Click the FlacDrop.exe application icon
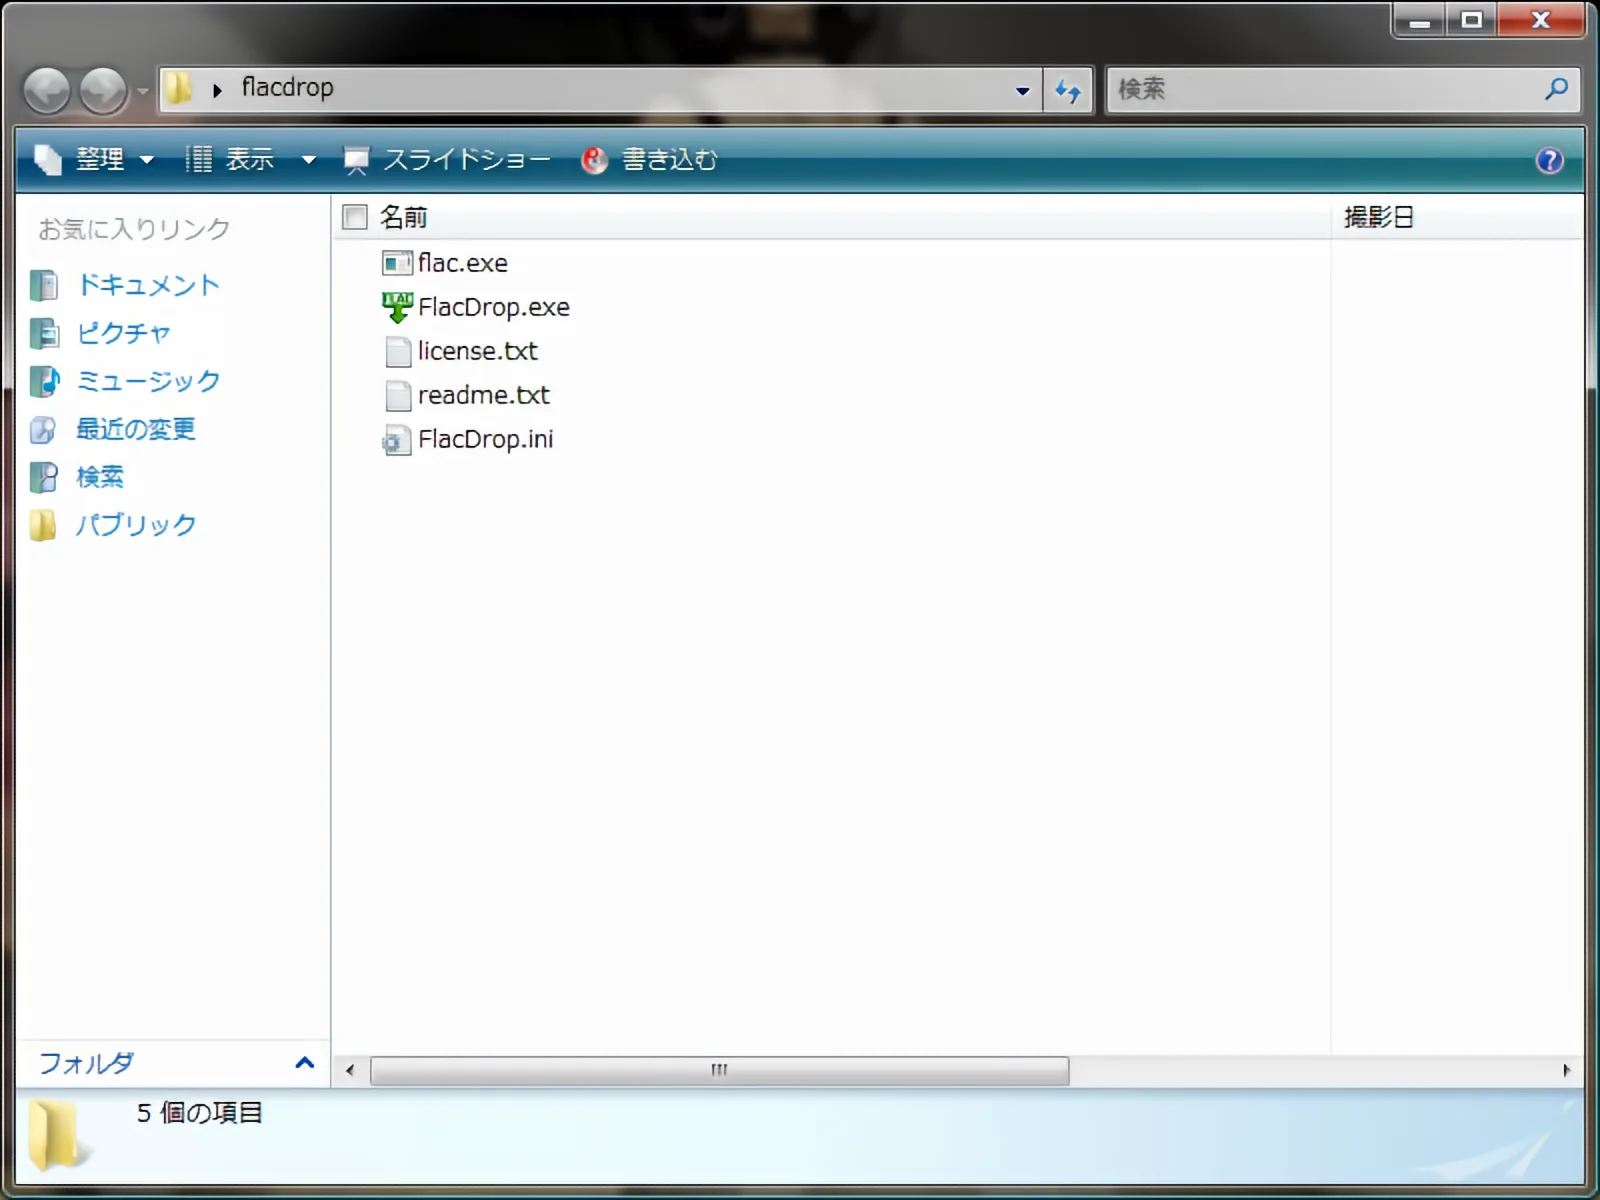Image resolution: width=1600 pixels, height=1200 pixels. pos(397,307)
